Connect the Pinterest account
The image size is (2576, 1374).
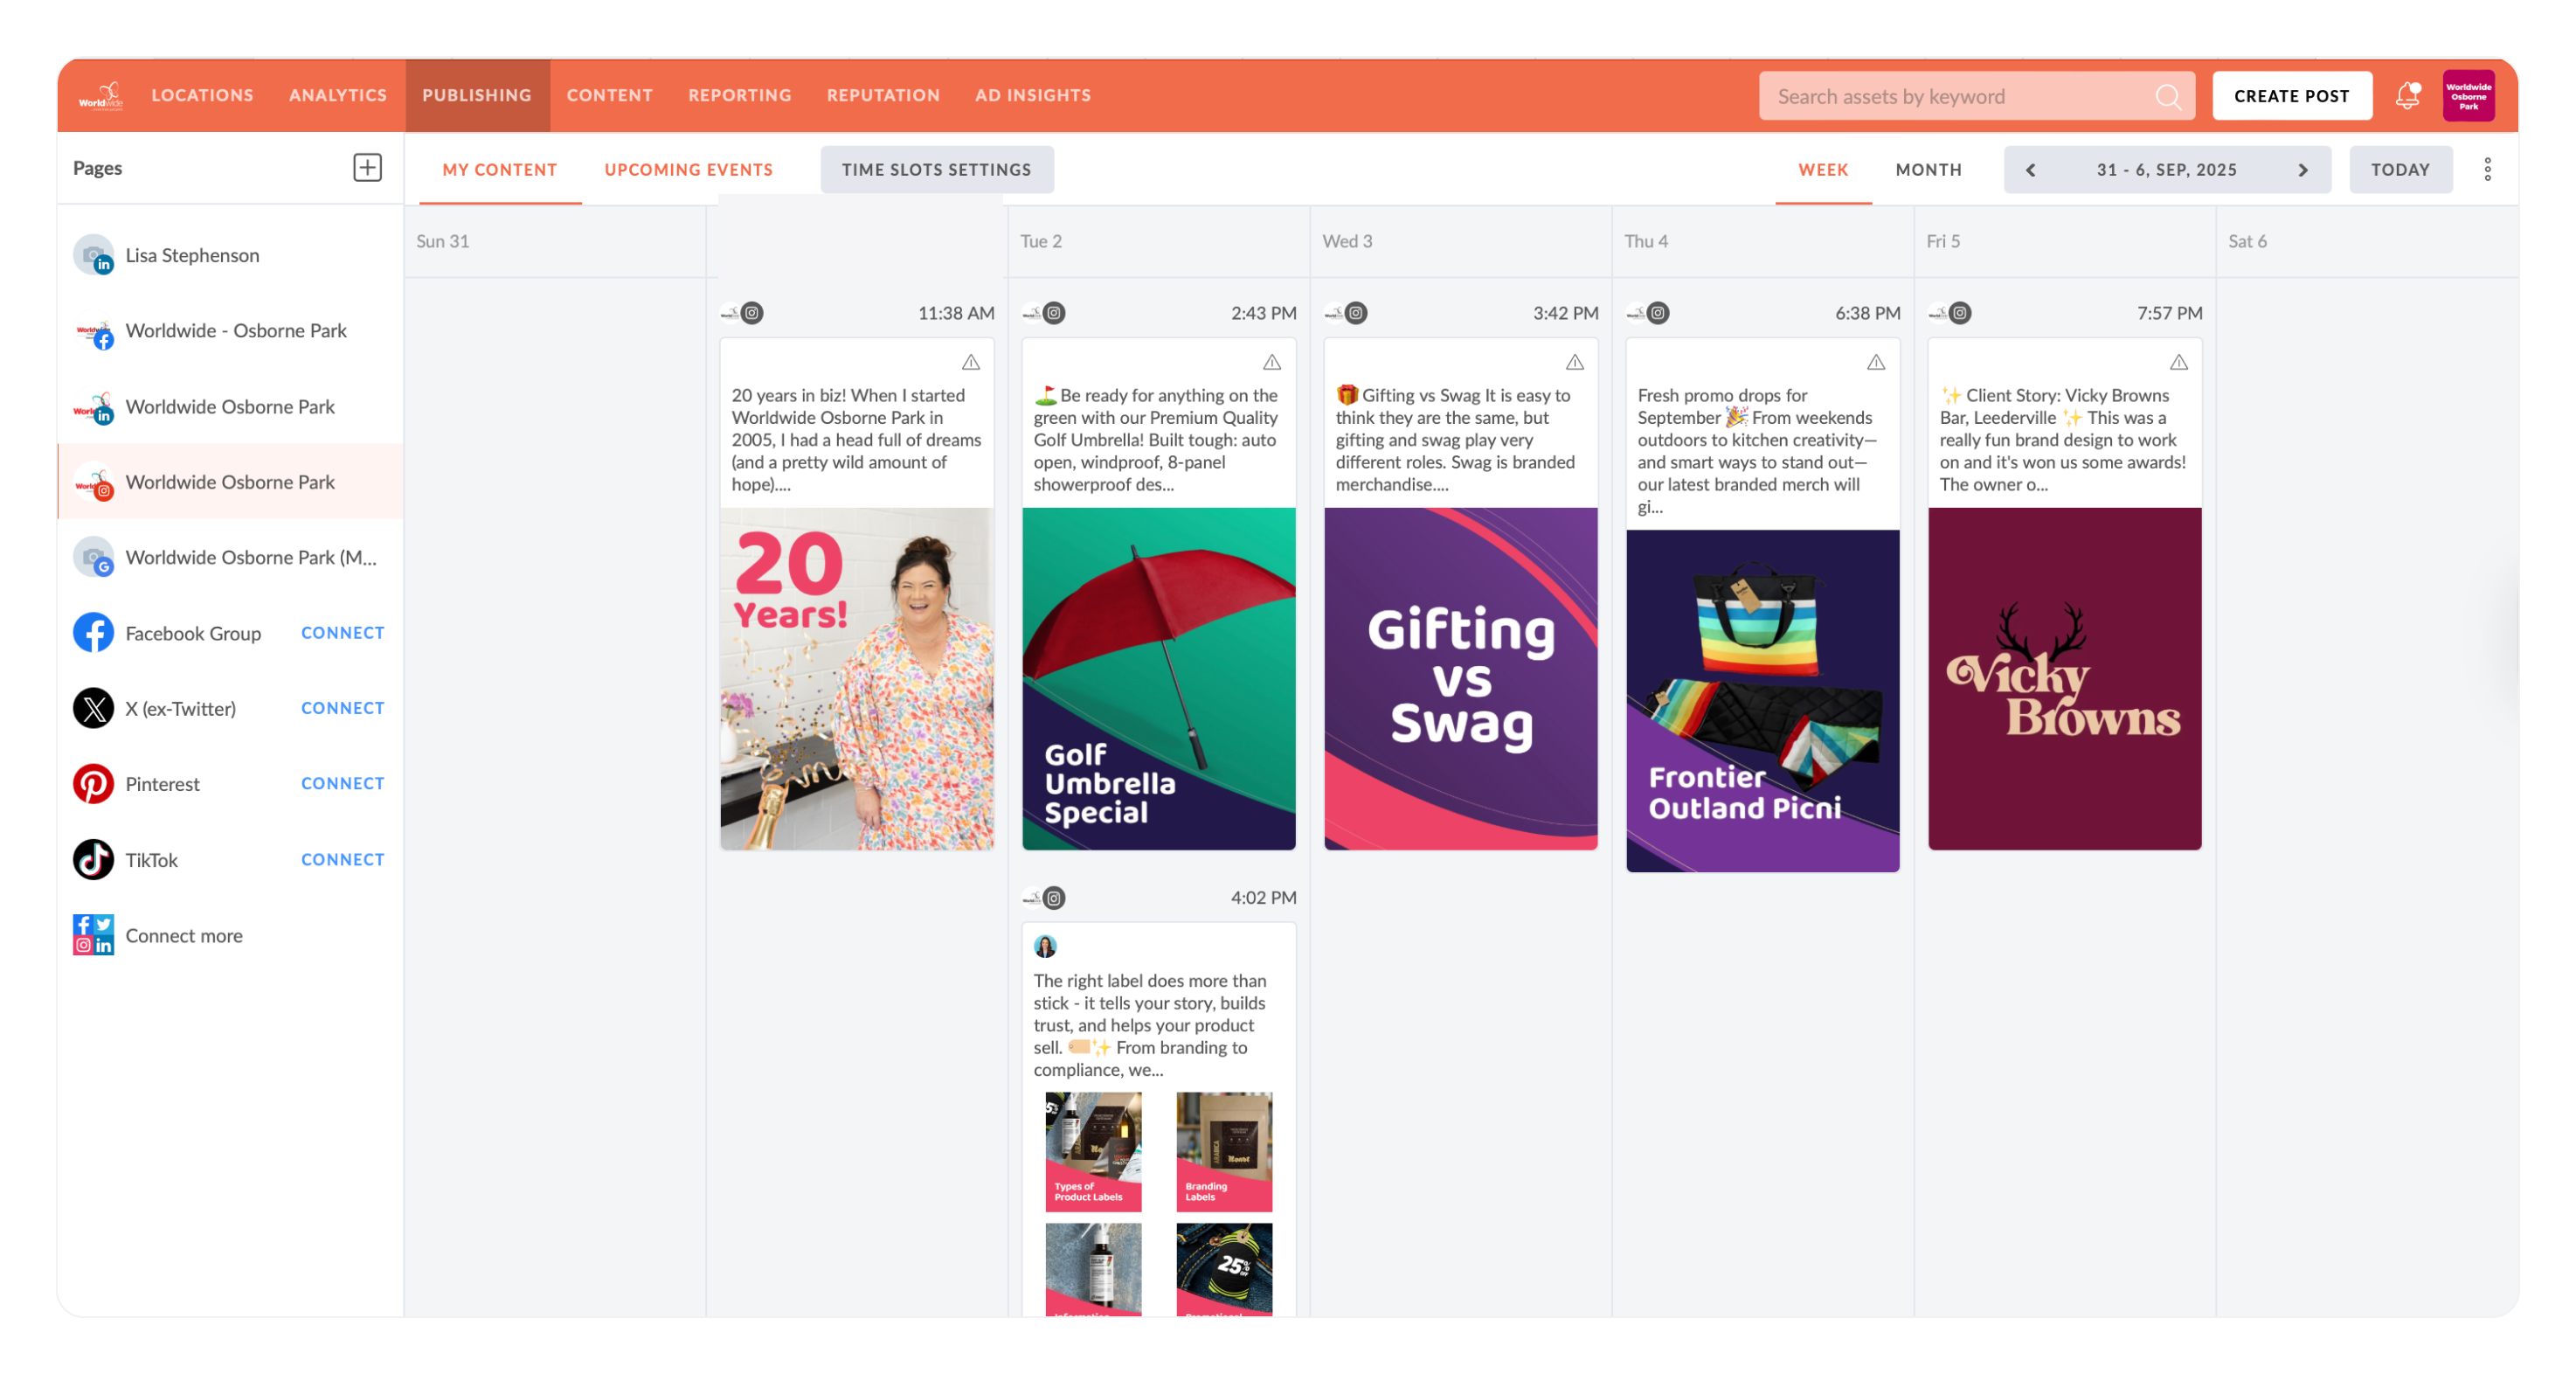pos(343,784)
